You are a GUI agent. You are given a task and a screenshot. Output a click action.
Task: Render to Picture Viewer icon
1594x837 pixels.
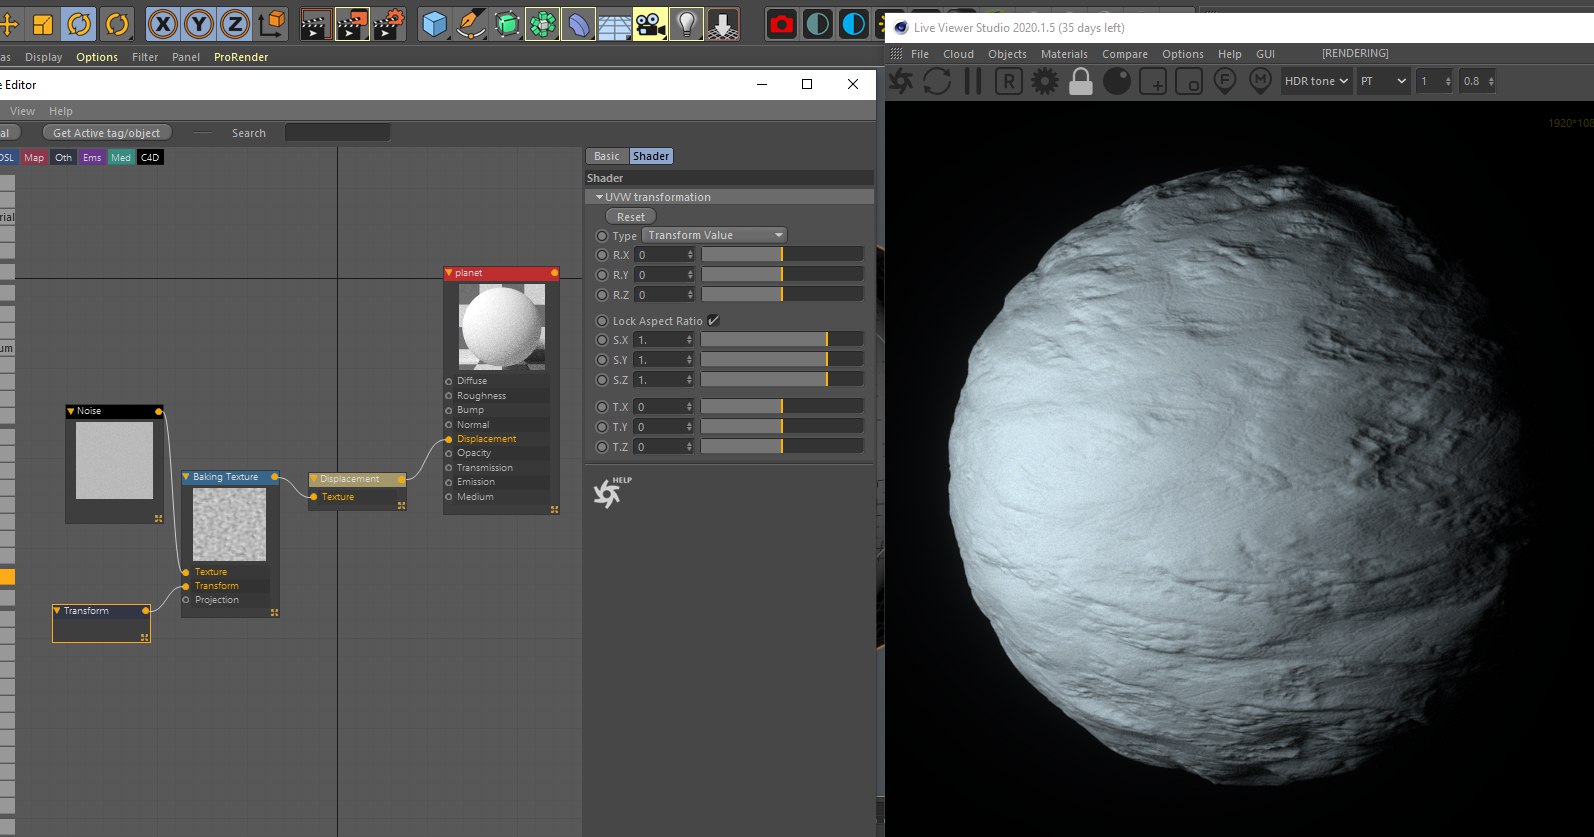352,23
